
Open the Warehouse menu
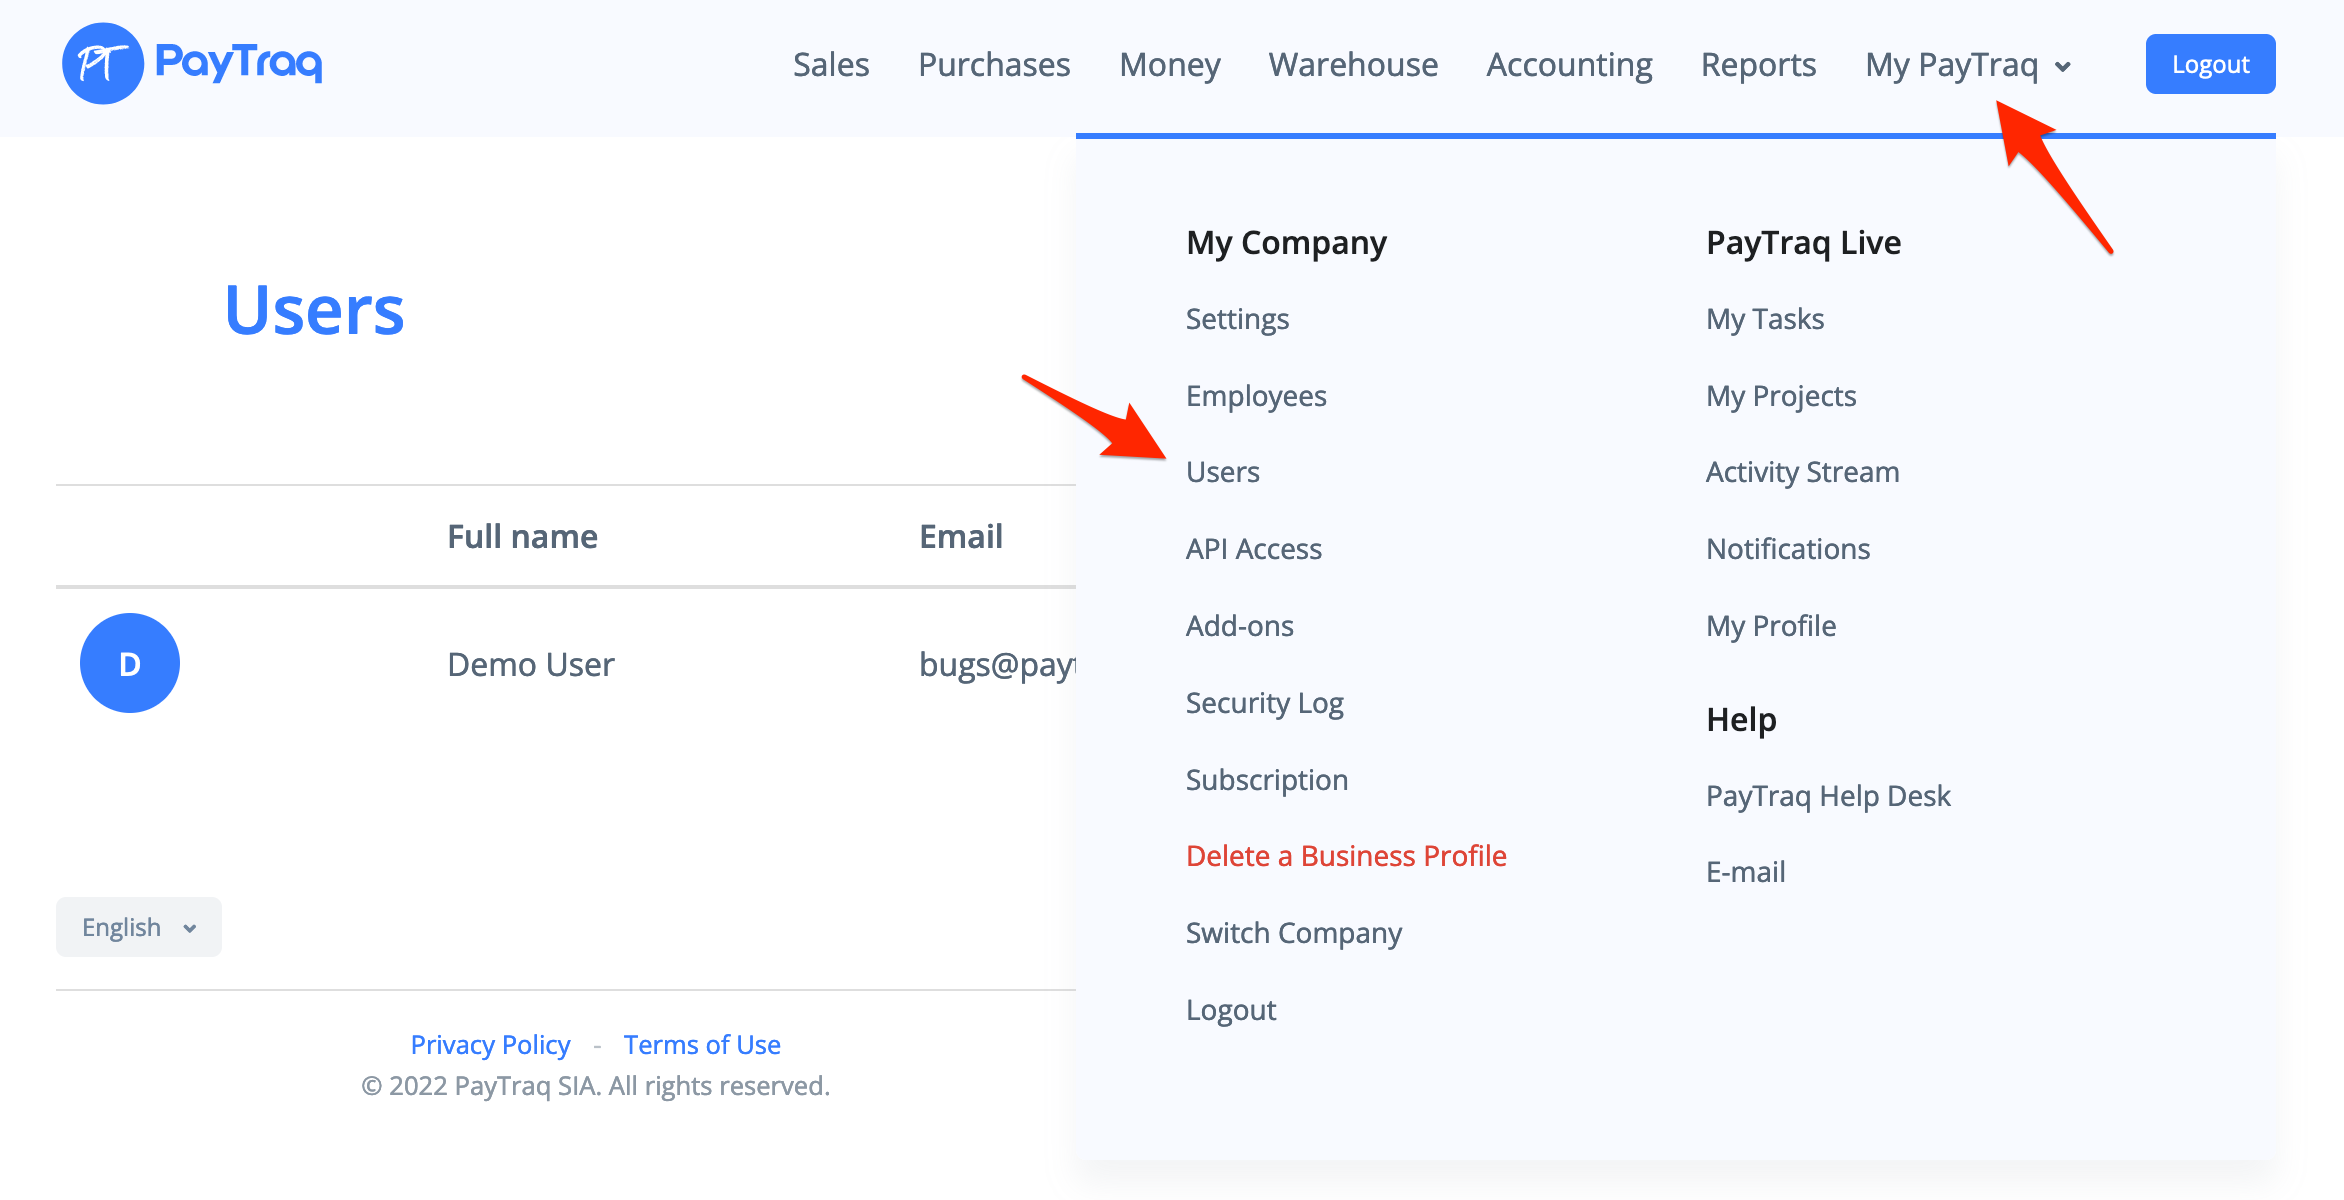click(1353, 65)
